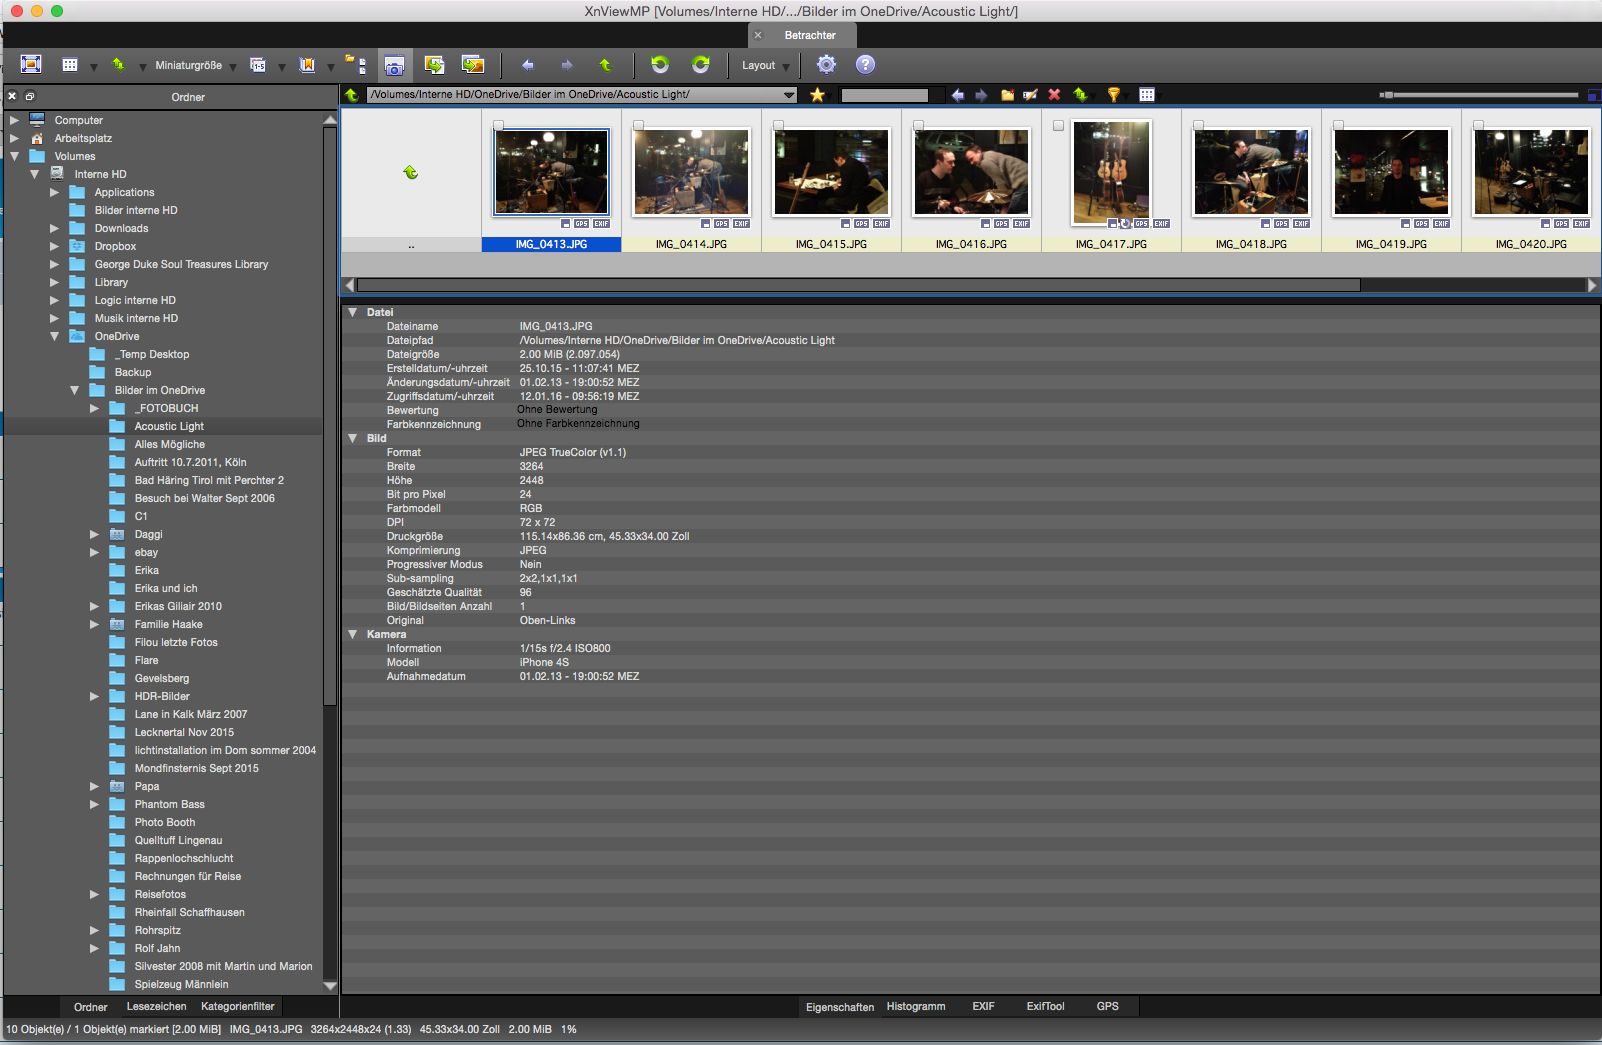Image resolution: width=1602 pixels, height=1045 pixels.
Task: Tick the checkbox on IMG_0414.JPG thumbnail
Action: (x=638, y=126)
